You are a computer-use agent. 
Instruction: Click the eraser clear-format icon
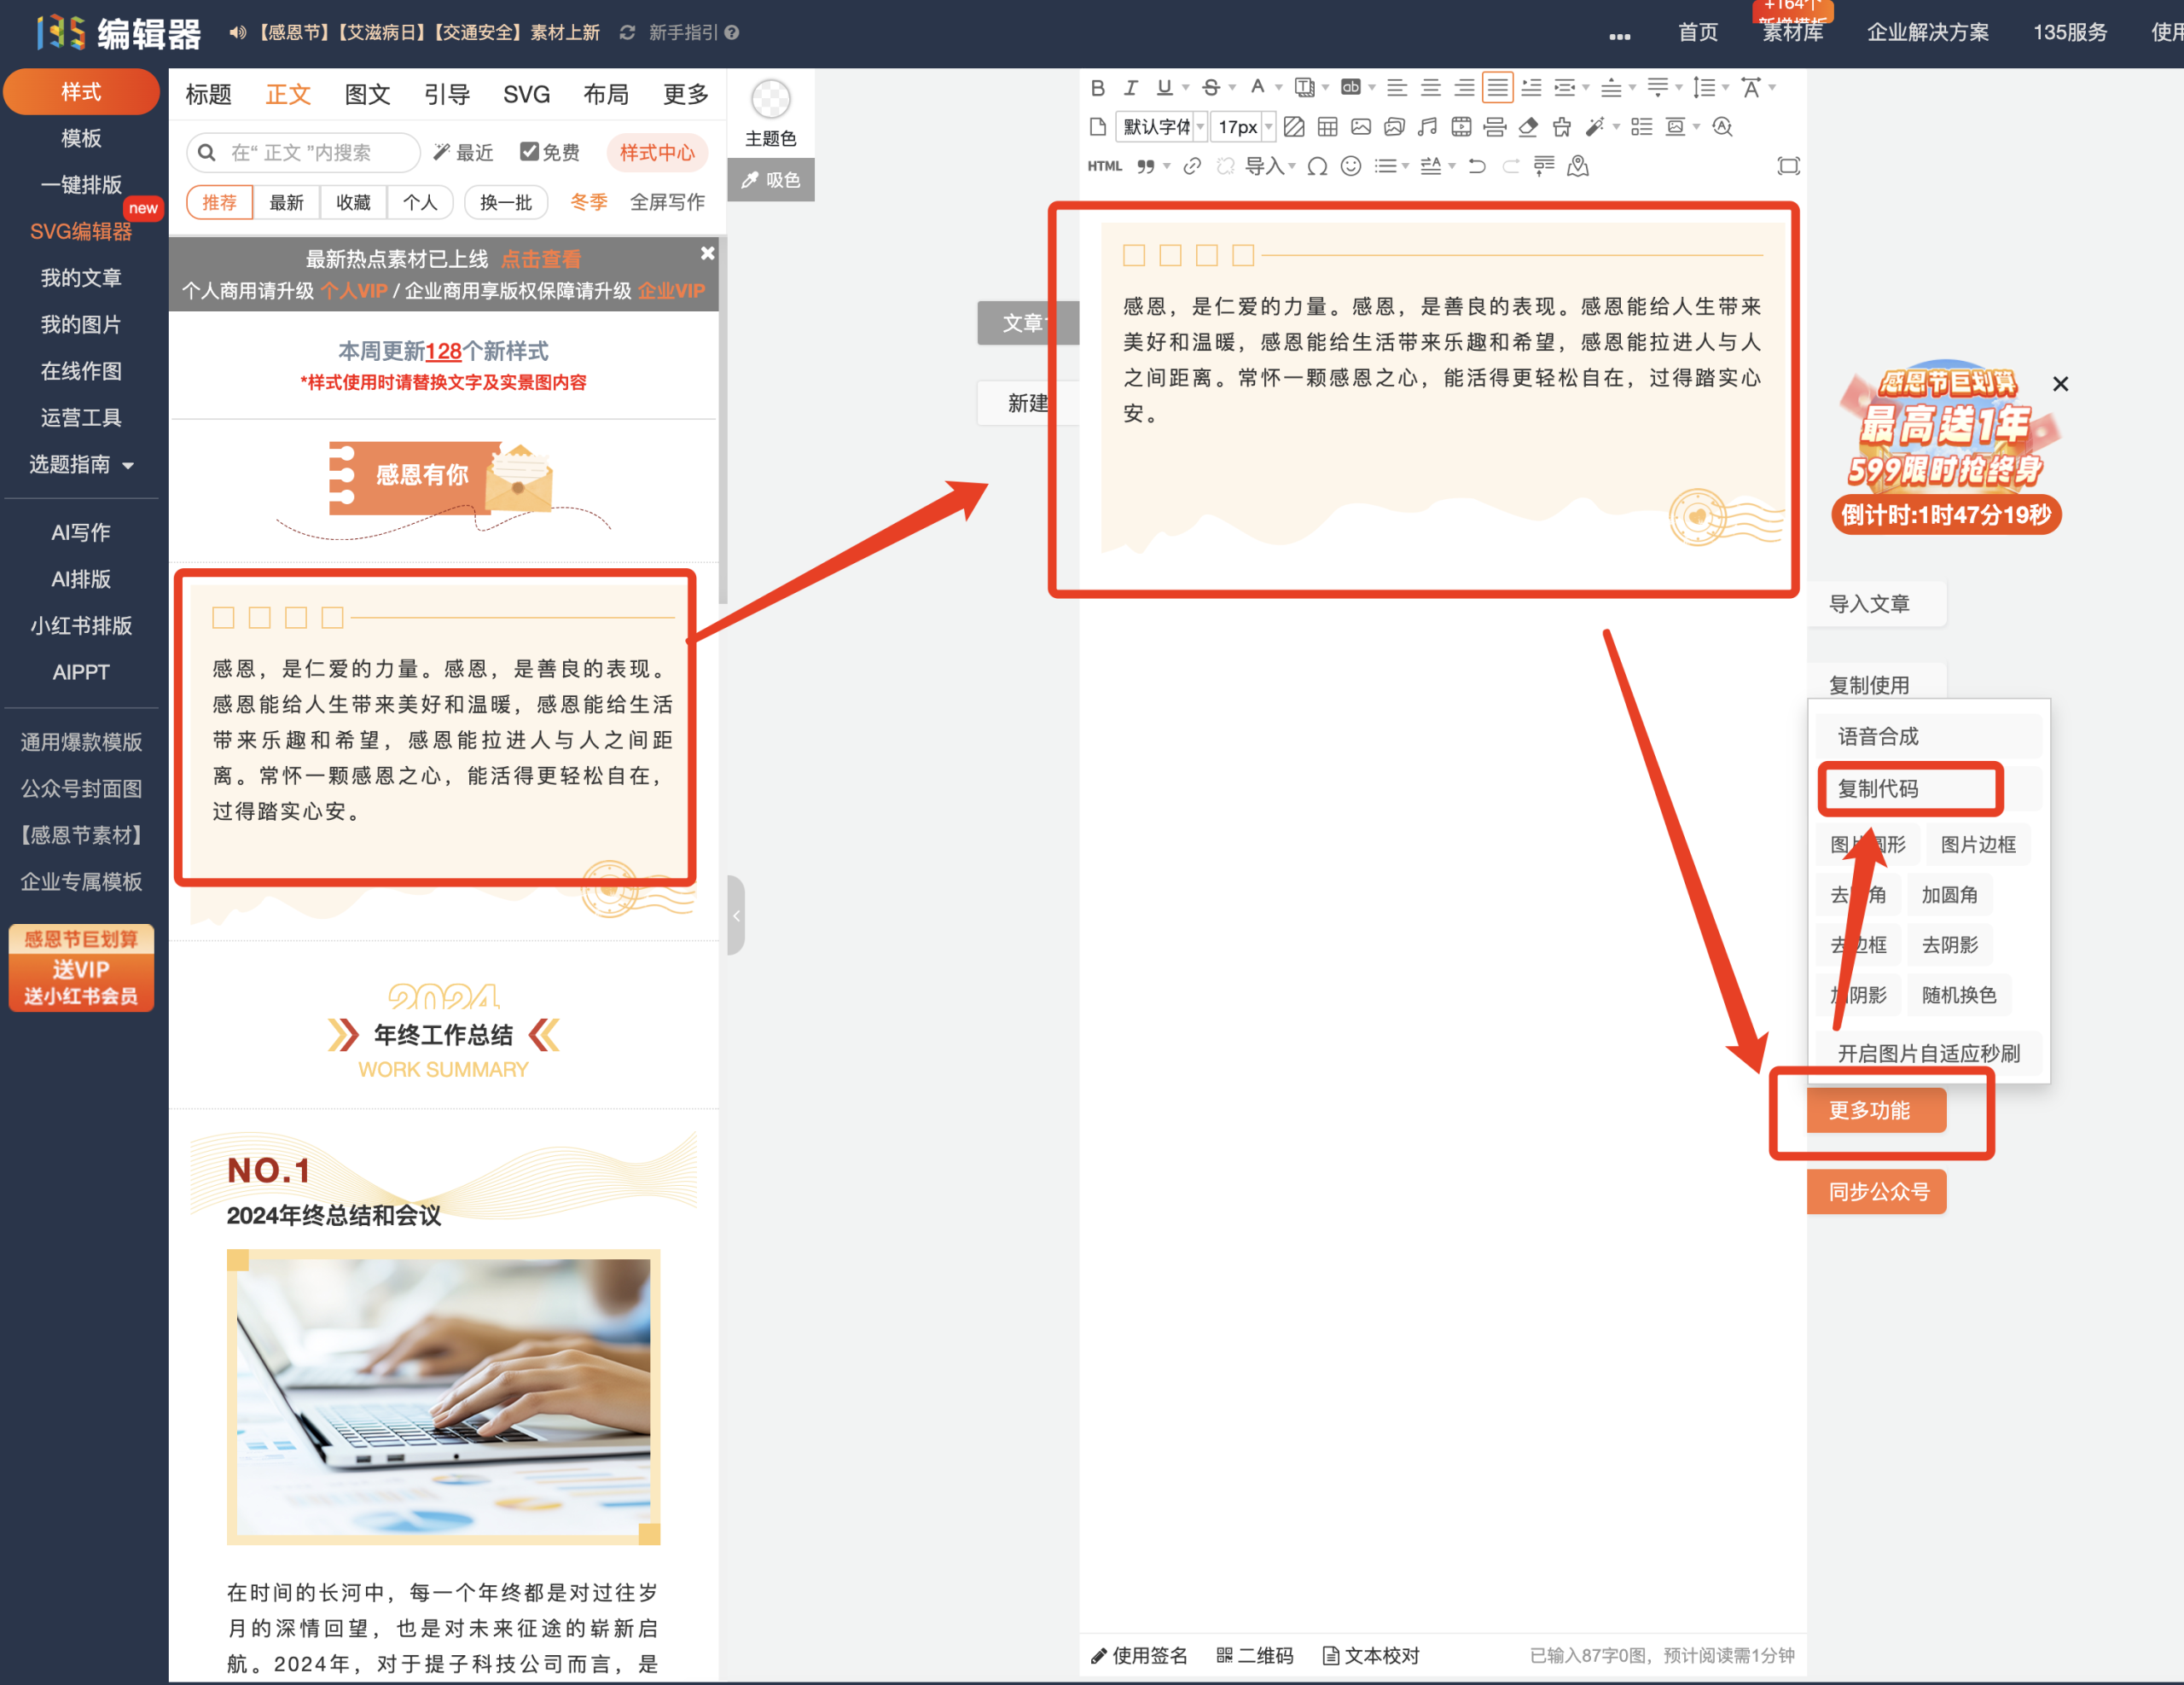(1527, 127)
